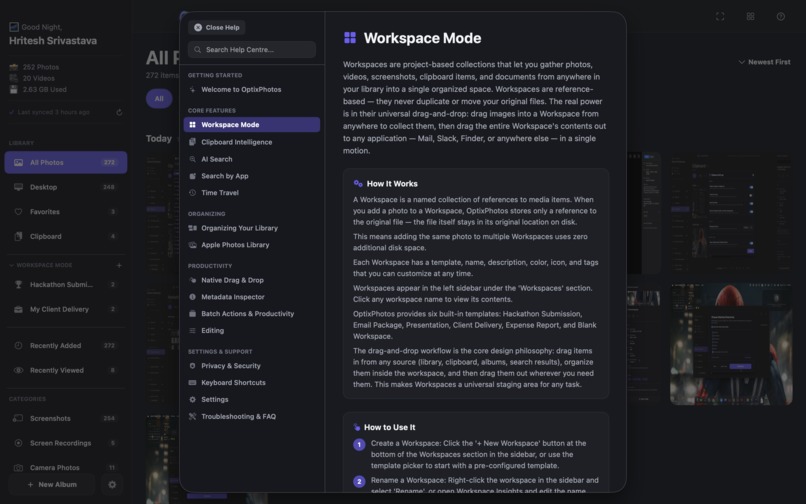The image size is (806, 504).
Task: Click the Time Travel clock icon
Action: pos(192,192)
